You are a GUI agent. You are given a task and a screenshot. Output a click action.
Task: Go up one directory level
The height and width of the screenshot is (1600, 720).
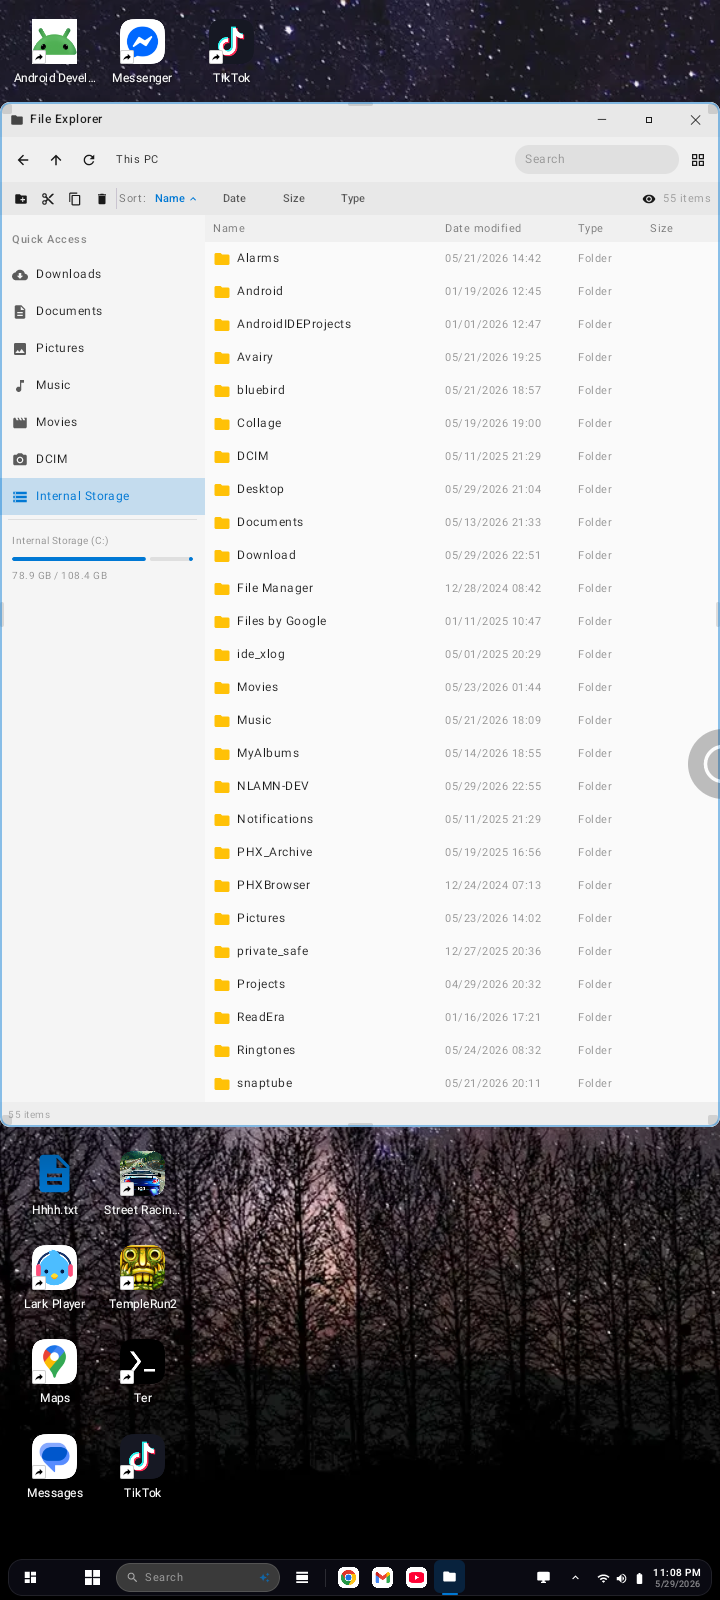point(56,160)
